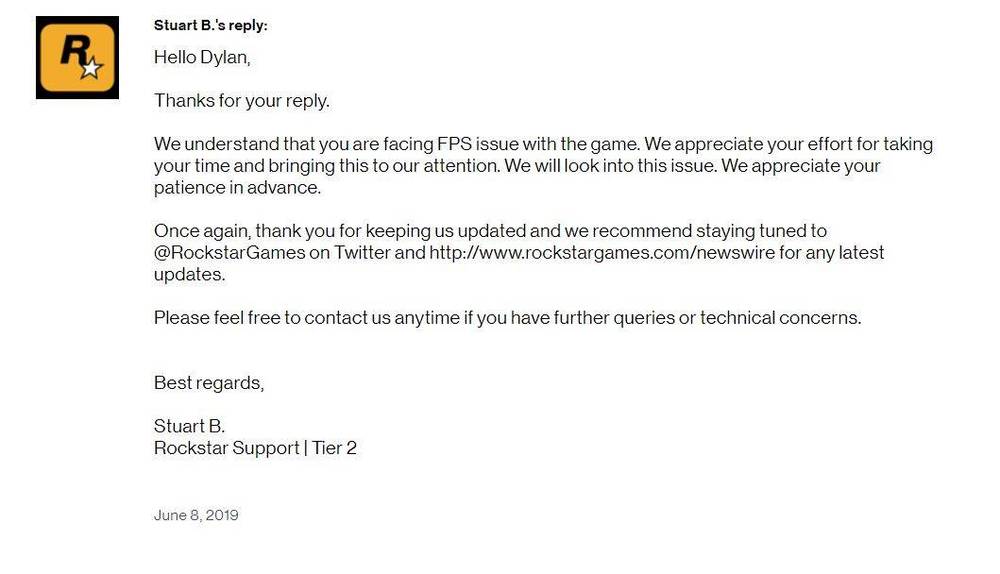Click the "Tier 2" label in signature
The image size is (1000, 574).
pos(334,448)
